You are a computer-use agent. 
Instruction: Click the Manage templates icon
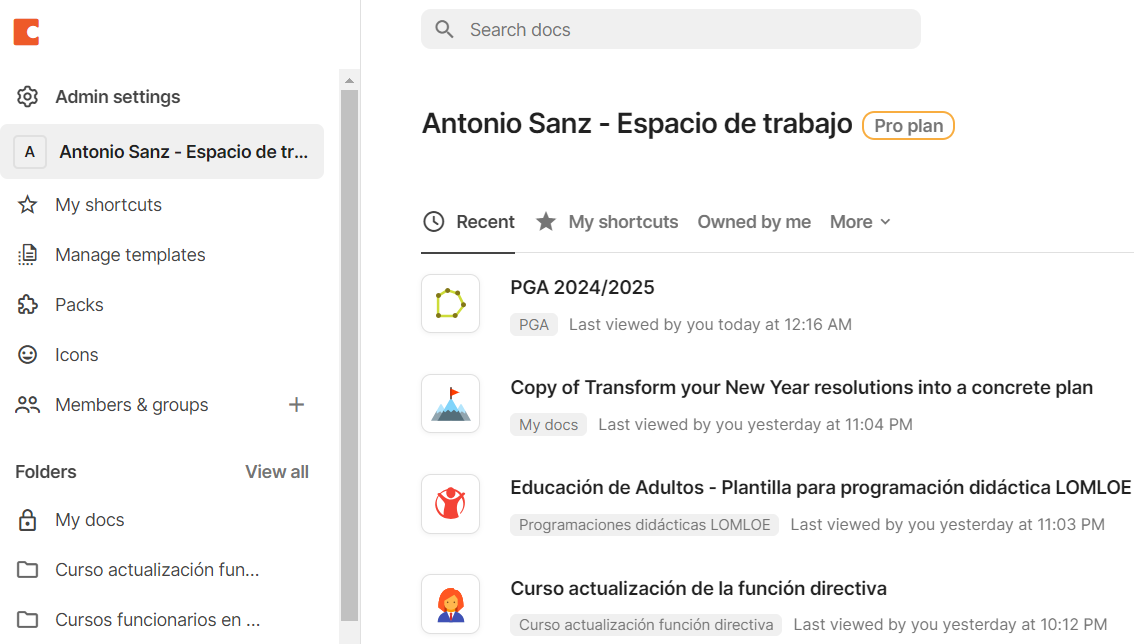pyautogui.click(x=27, y=255)
